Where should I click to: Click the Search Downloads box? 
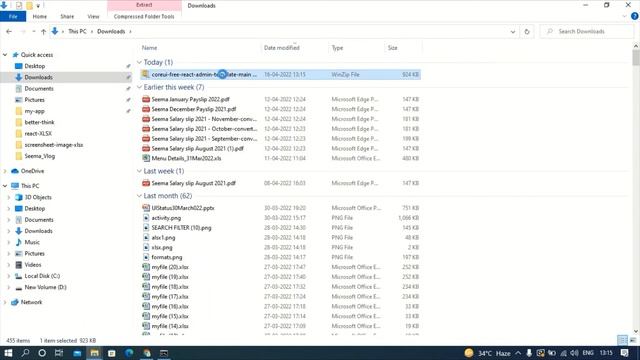point(588,31)
